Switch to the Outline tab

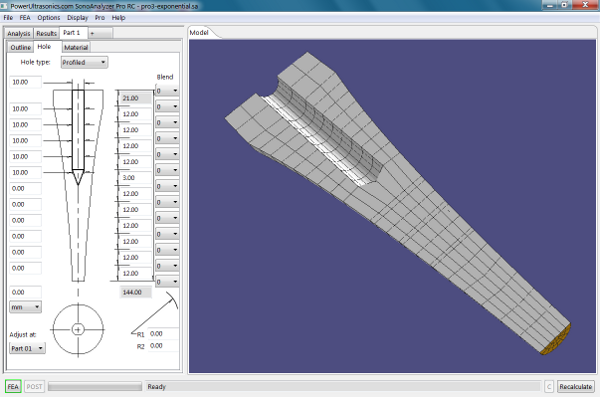pos(21,47)
